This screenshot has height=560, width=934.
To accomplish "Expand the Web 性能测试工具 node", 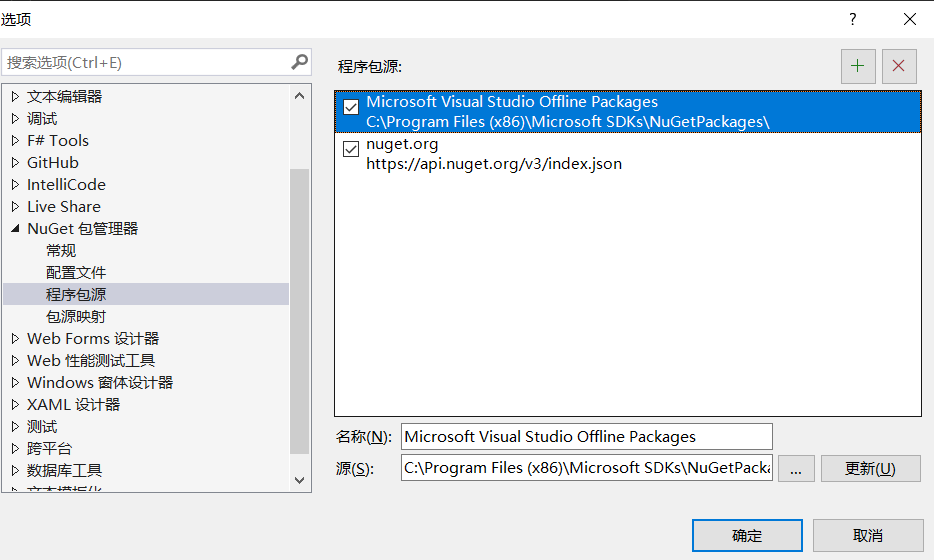I will (x=15, y=360).
